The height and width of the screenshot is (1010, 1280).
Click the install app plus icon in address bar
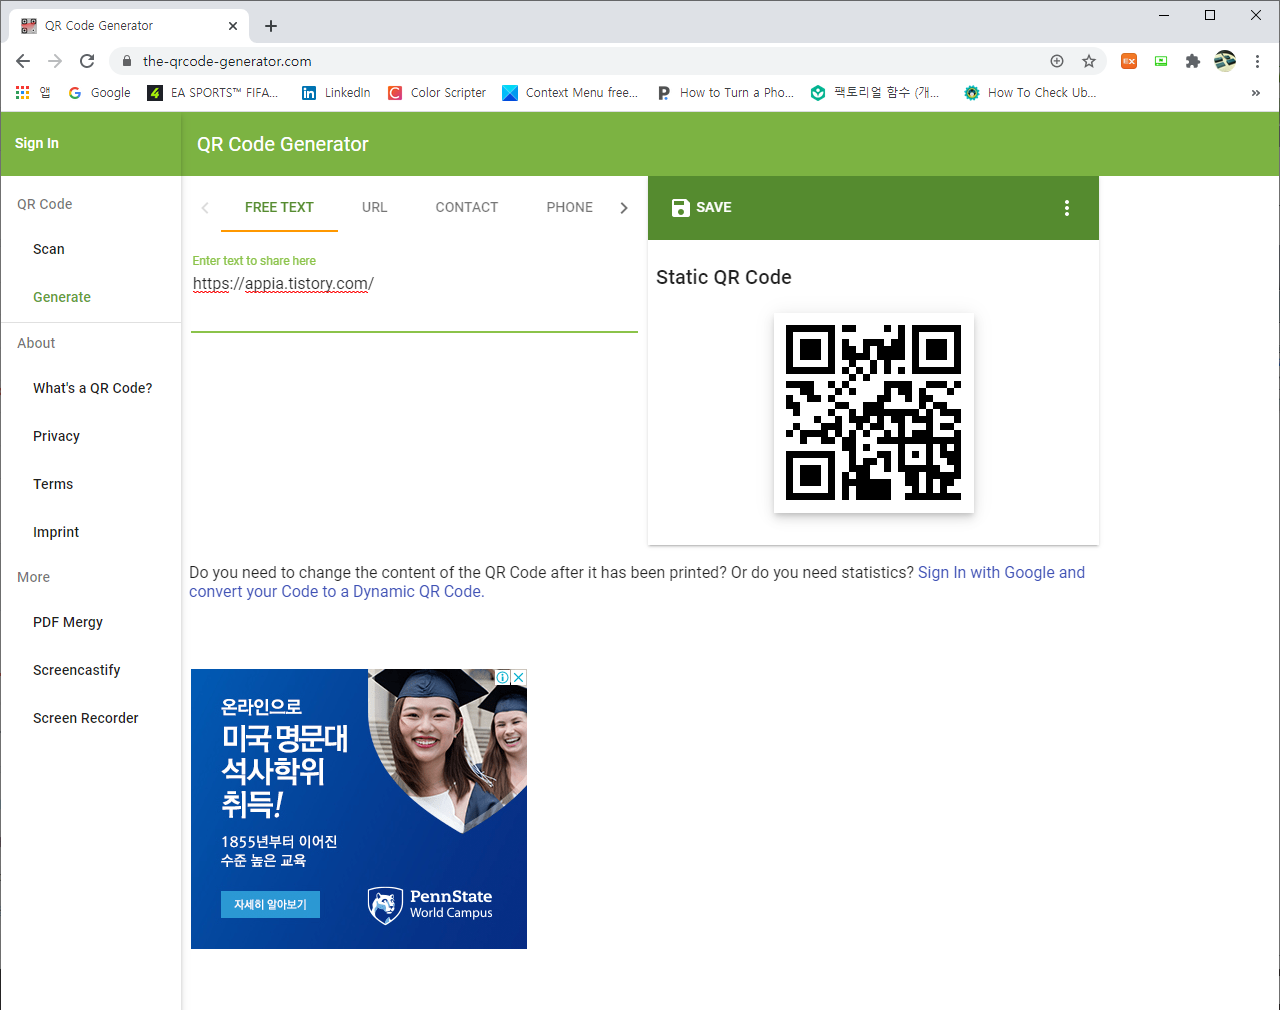pyautogui.click(x=1057, y=61)
